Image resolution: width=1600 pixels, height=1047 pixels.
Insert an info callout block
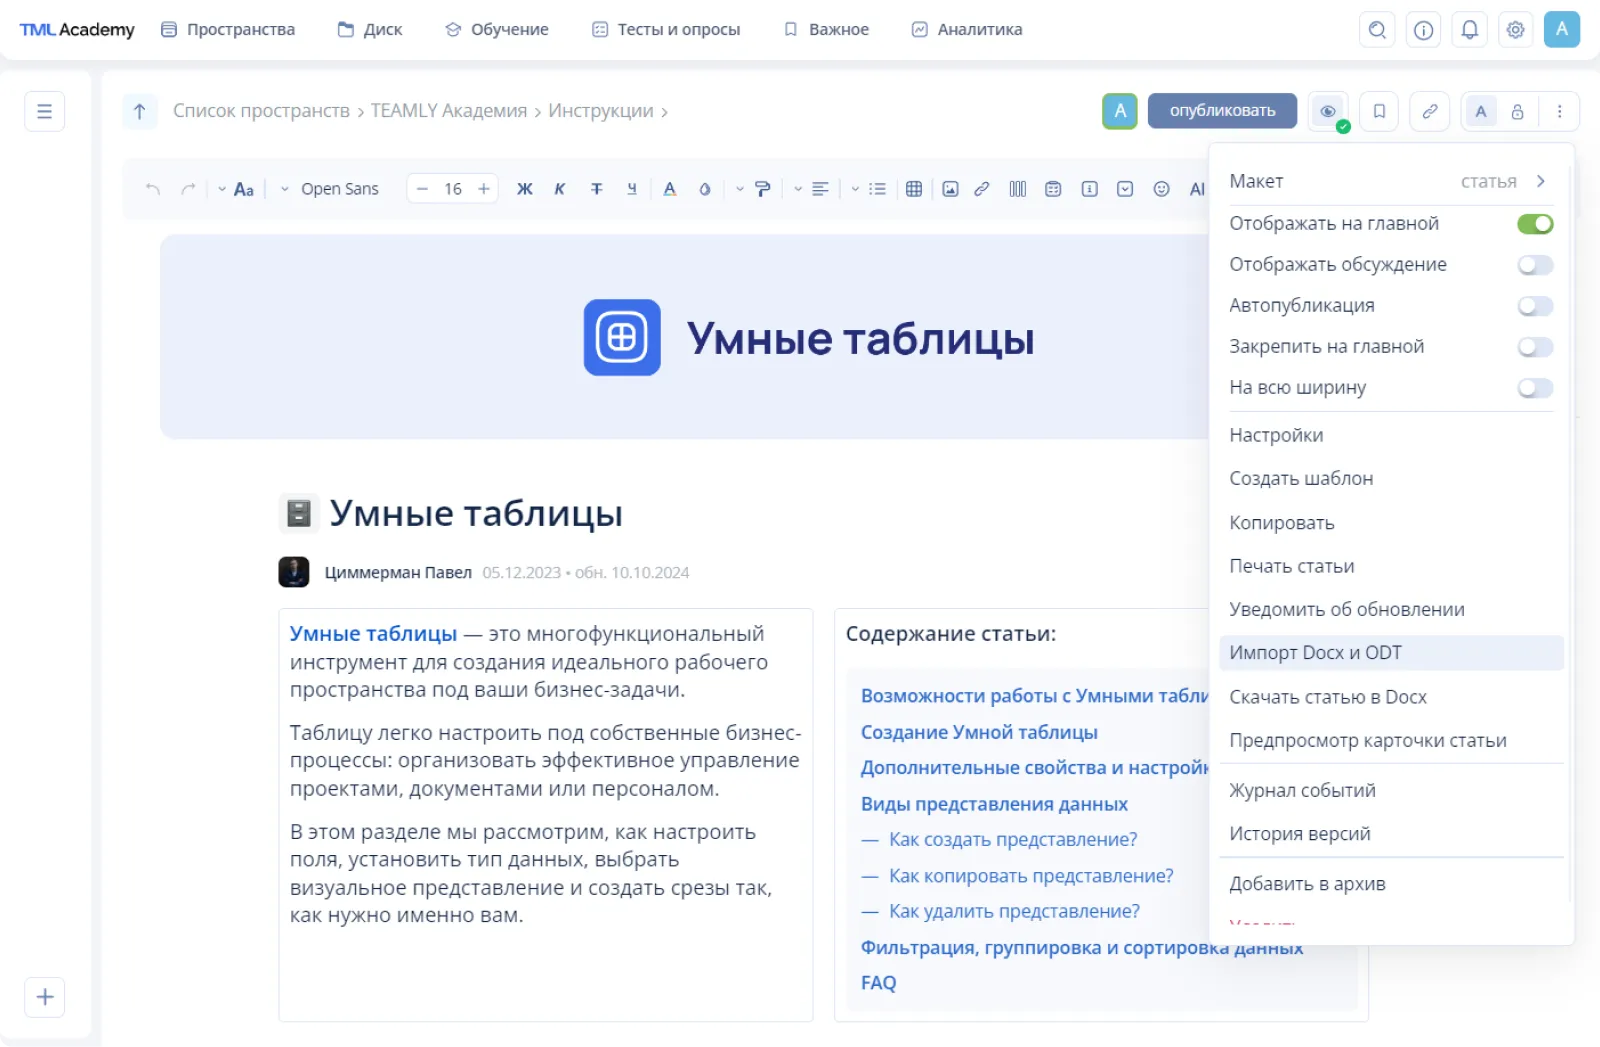coord(1090,189)
